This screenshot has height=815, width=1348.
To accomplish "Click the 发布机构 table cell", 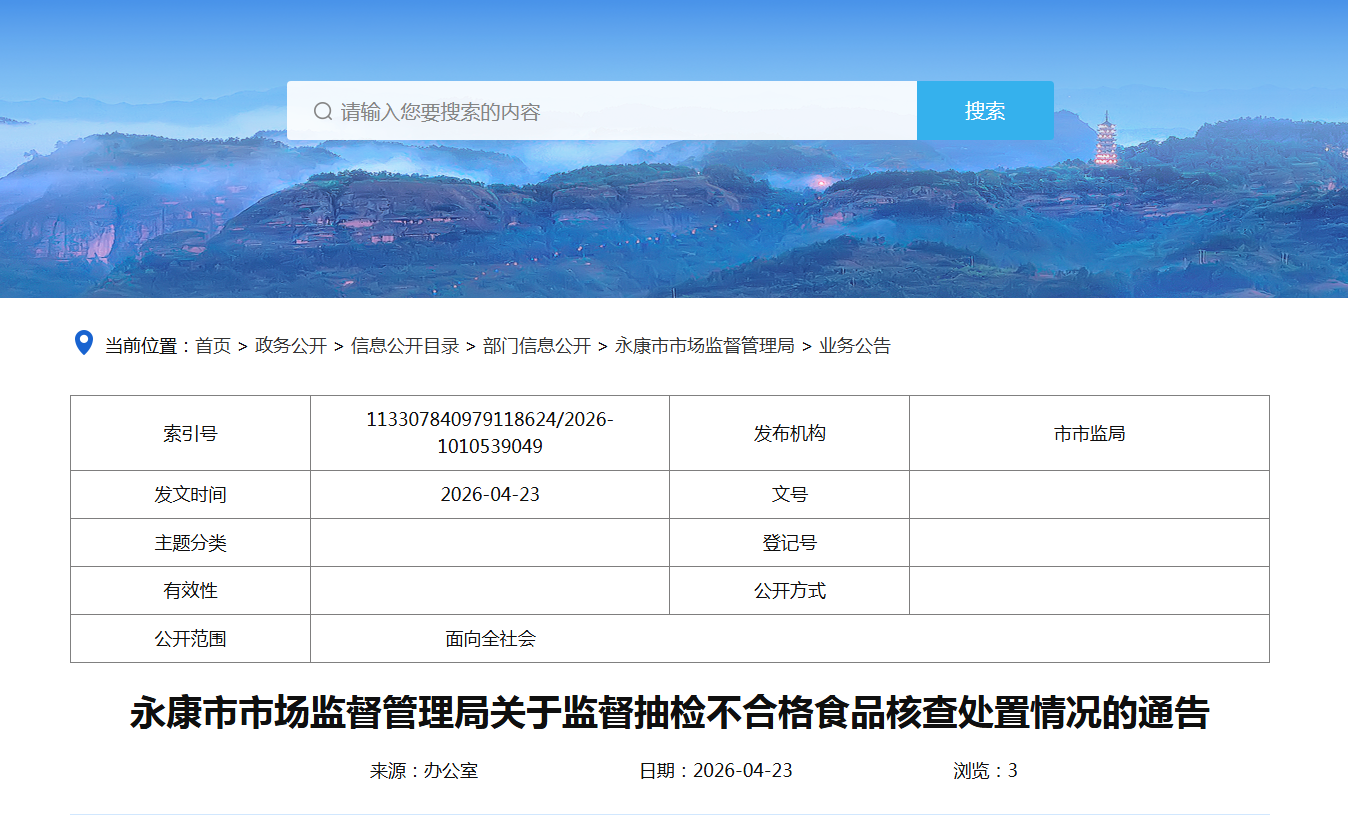I will coord(790,433).
